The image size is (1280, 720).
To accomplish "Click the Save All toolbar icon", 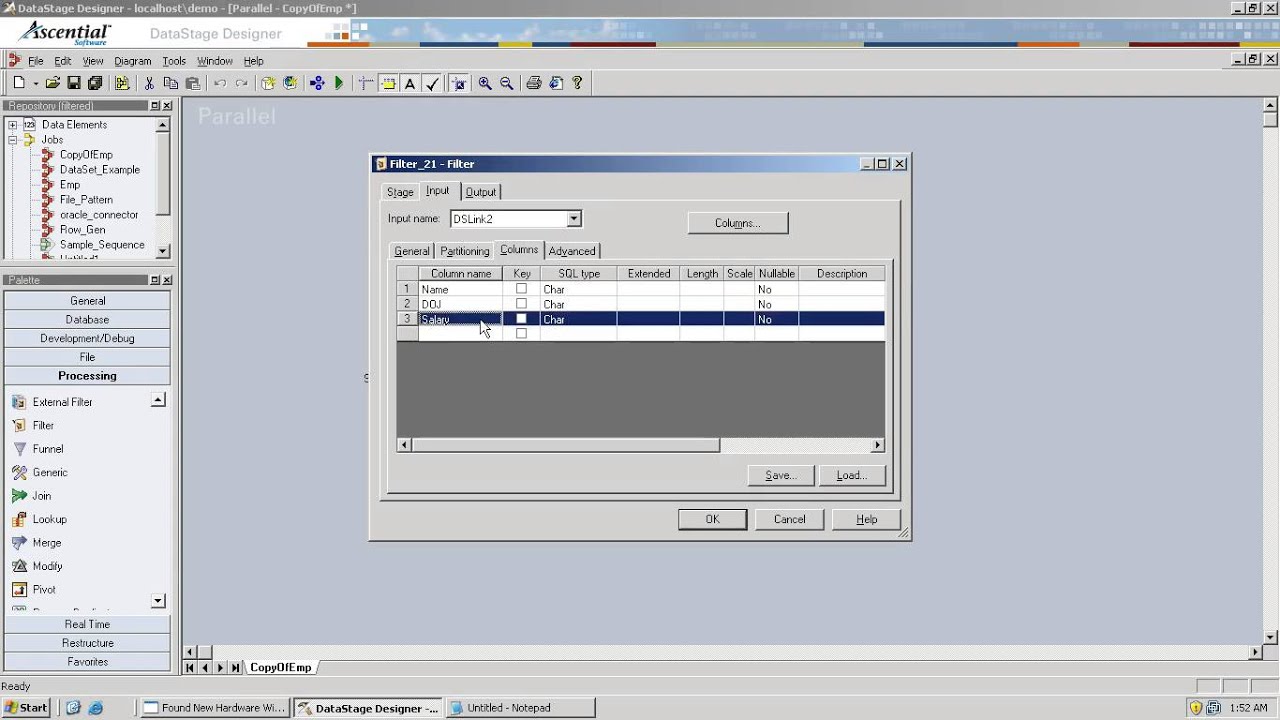I will point(95,84).
